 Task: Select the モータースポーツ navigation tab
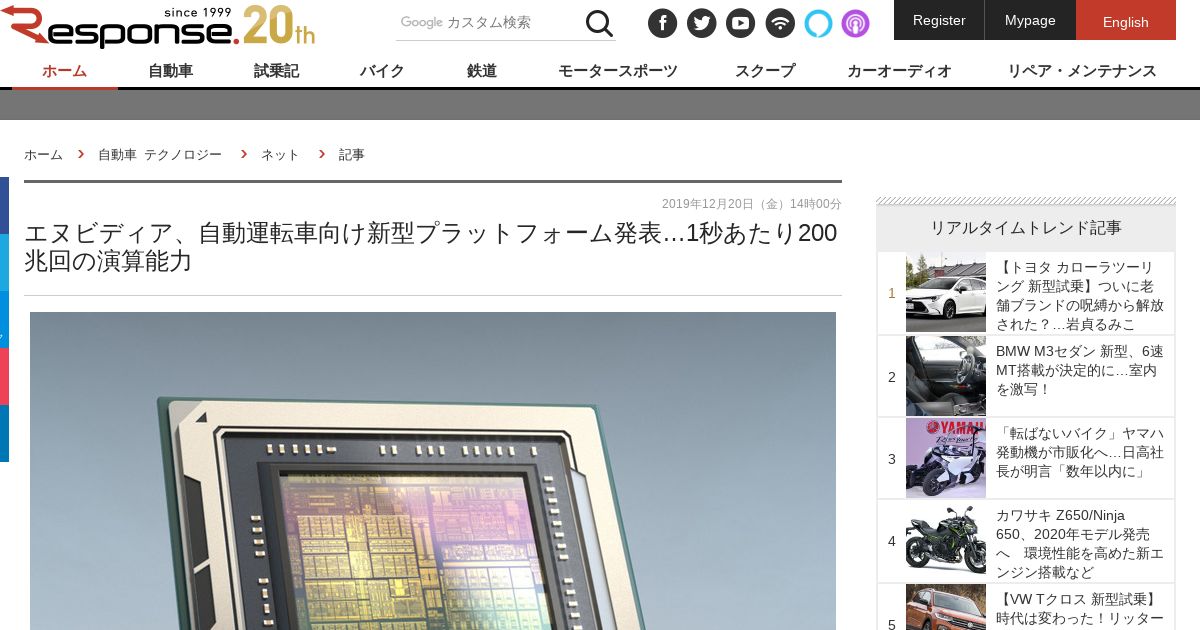[x=618, y=71]
